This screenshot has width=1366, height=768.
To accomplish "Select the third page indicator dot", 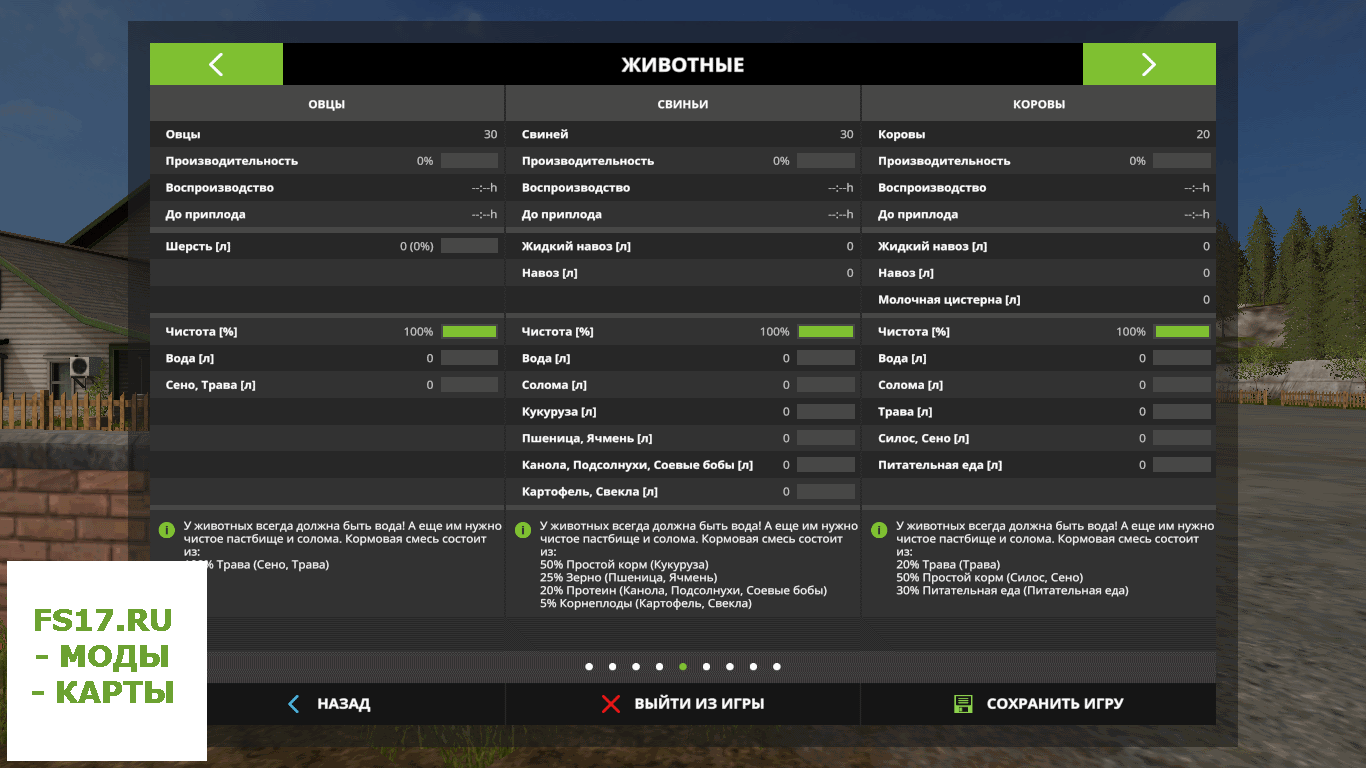I will [x=635, y=666].
